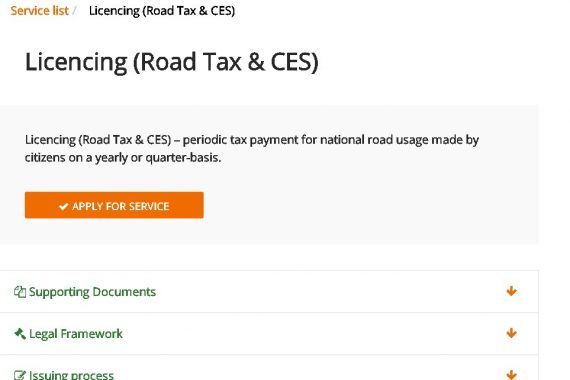Image resolution: width=570 pixels, height=380 pixels.
Task: Open the Legal Framework section title
Action: [76, 333]
